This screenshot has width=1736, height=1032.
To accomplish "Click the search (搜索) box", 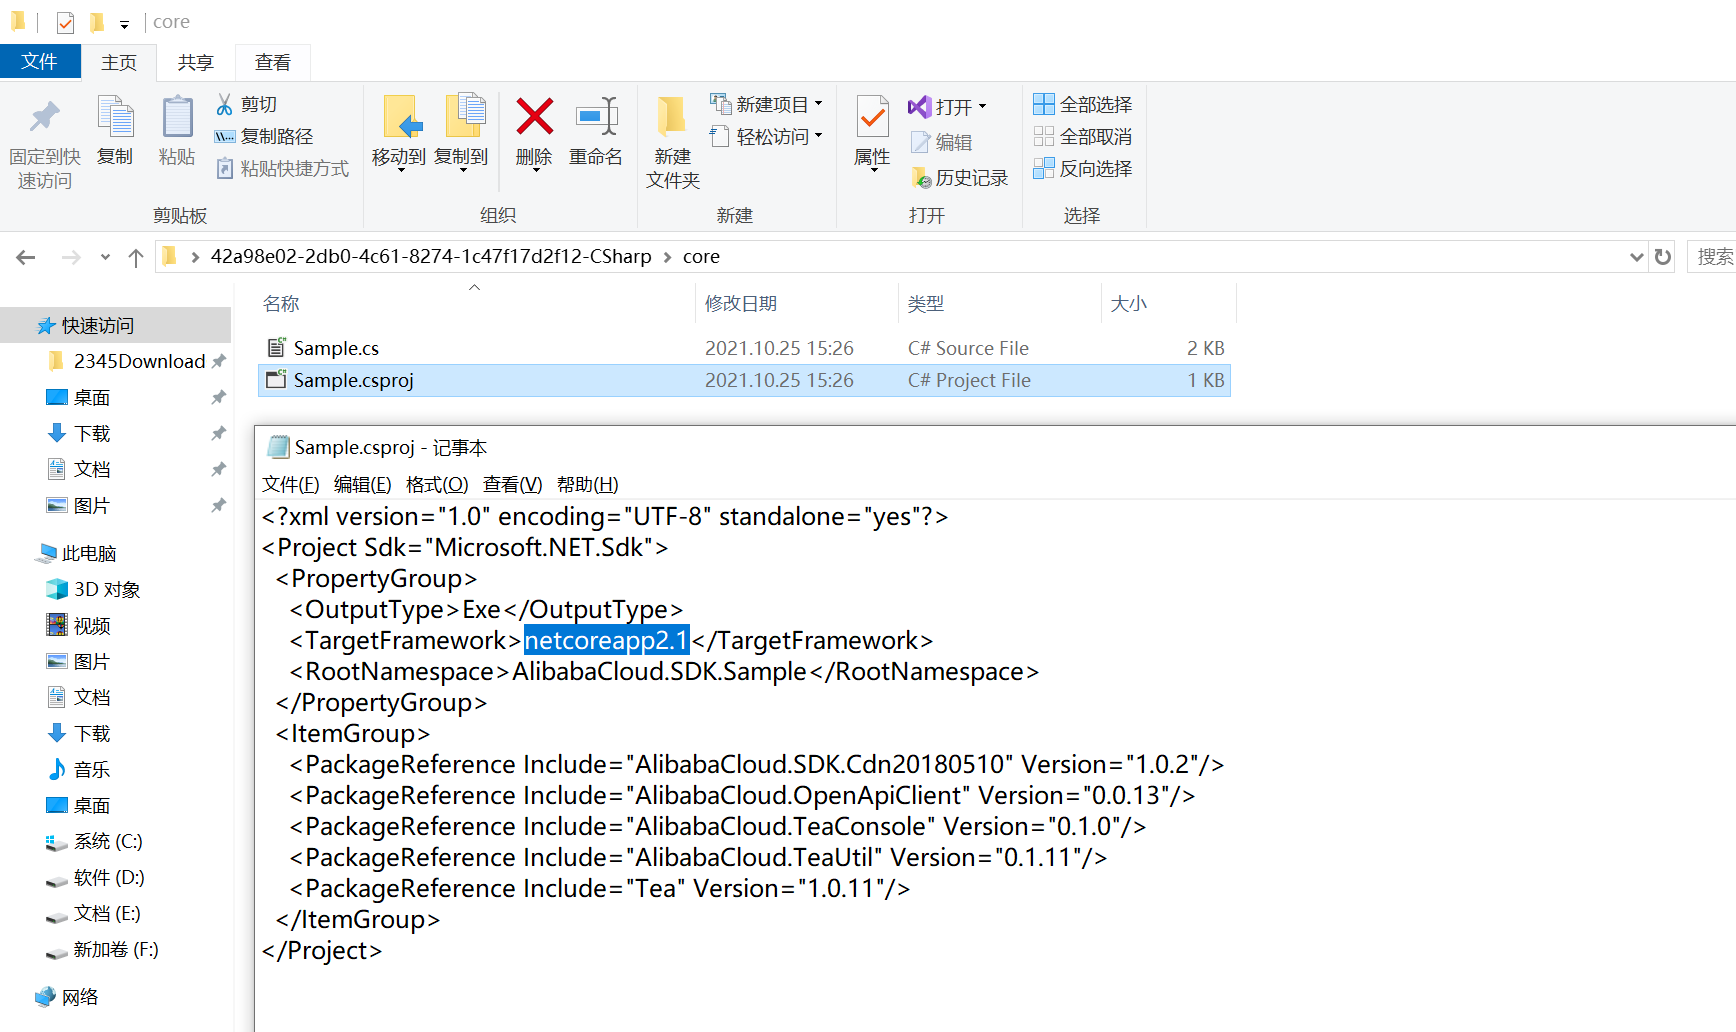I will click(x=1712, y=257).
